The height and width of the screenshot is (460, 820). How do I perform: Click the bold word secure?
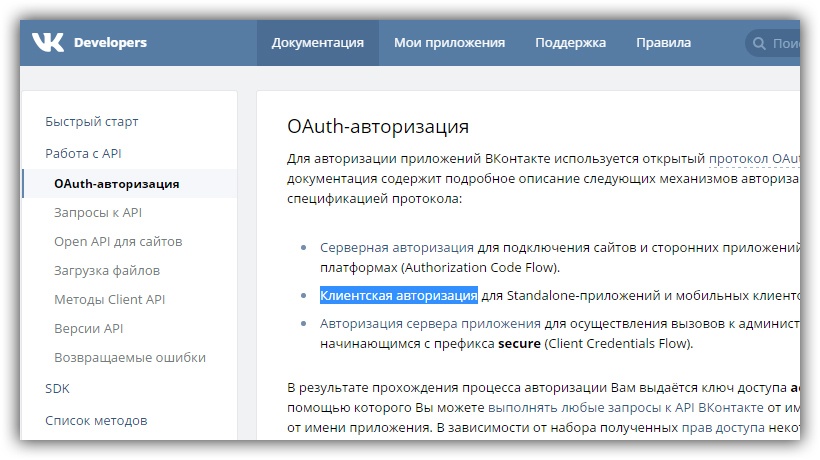(519, 343)
